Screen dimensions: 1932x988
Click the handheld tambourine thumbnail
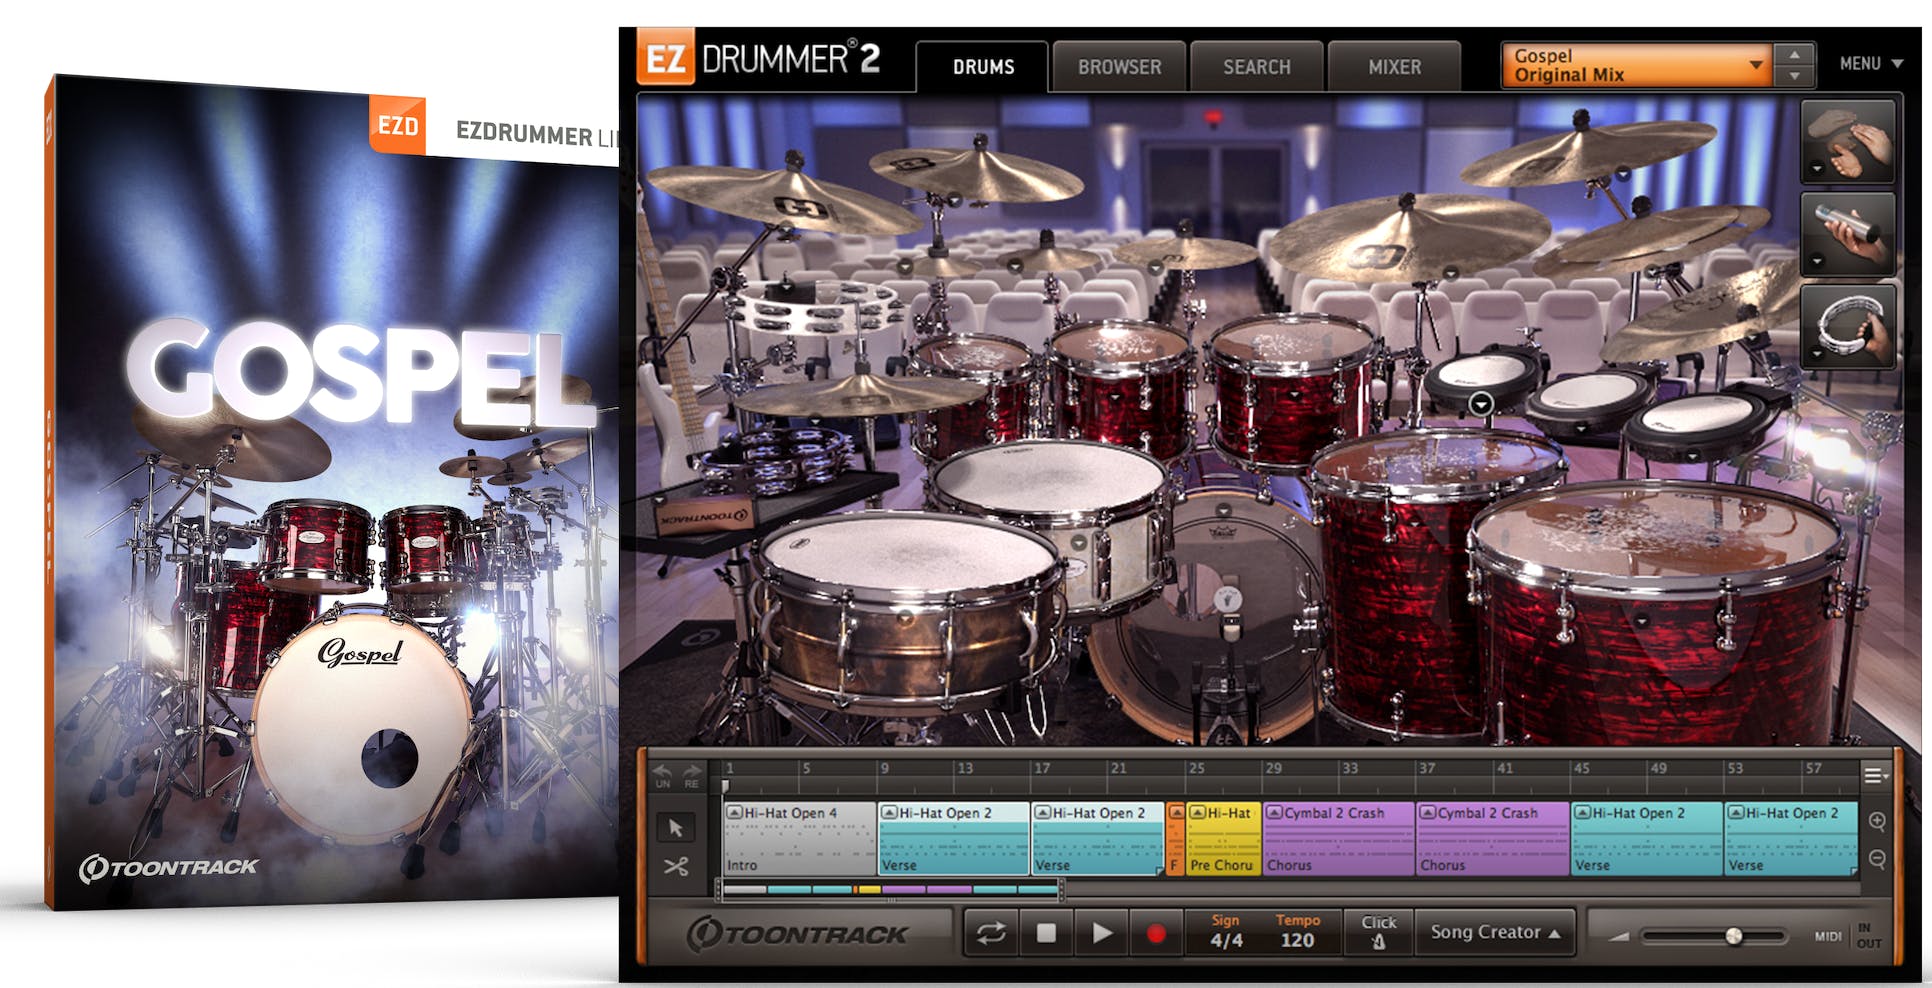tap(1848, 326)
